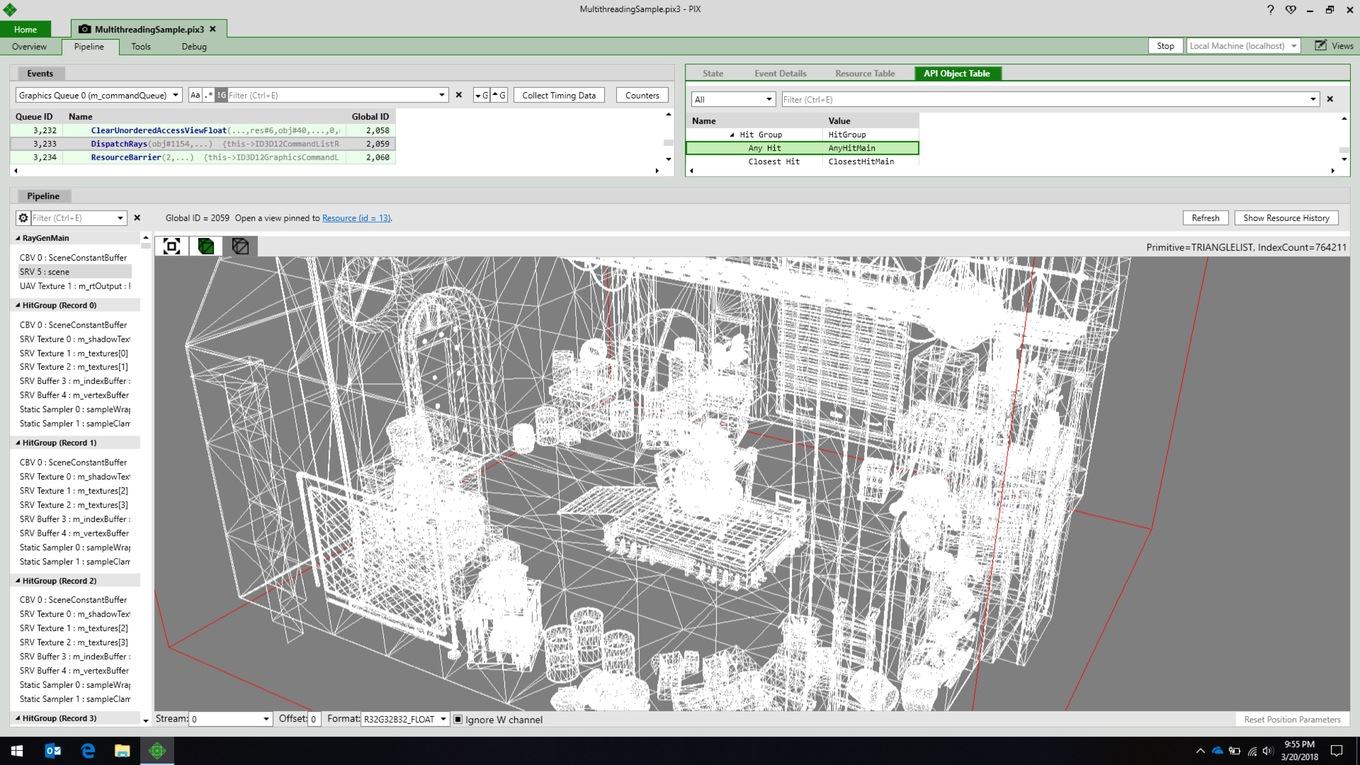Toggle the Ignore W channel checkbox
This screenshot has width=1360, height=765.
[x=458, y=719]
